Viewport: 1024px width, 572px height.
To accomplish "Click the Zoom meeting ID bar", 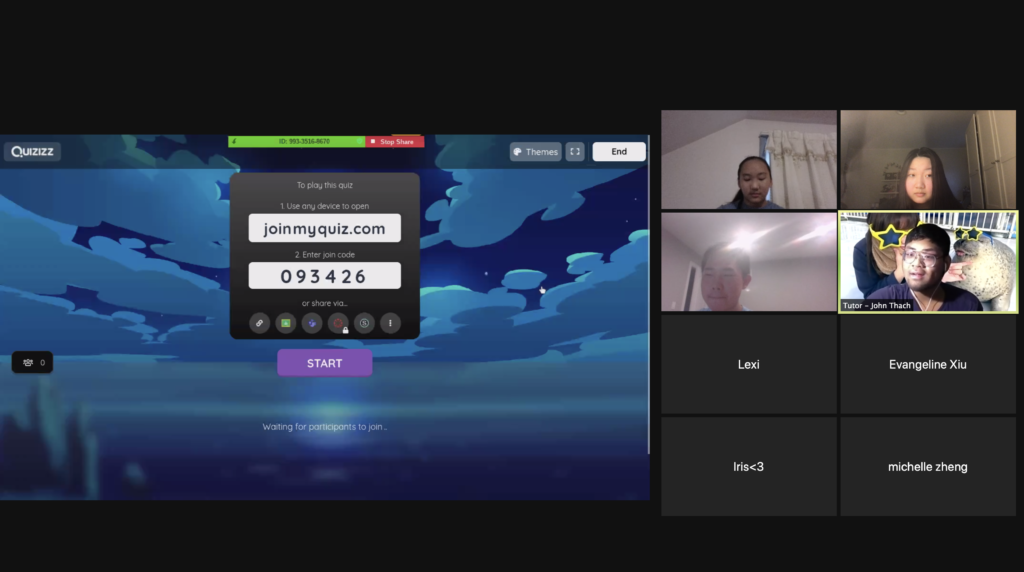I will (x=296, y=142).
